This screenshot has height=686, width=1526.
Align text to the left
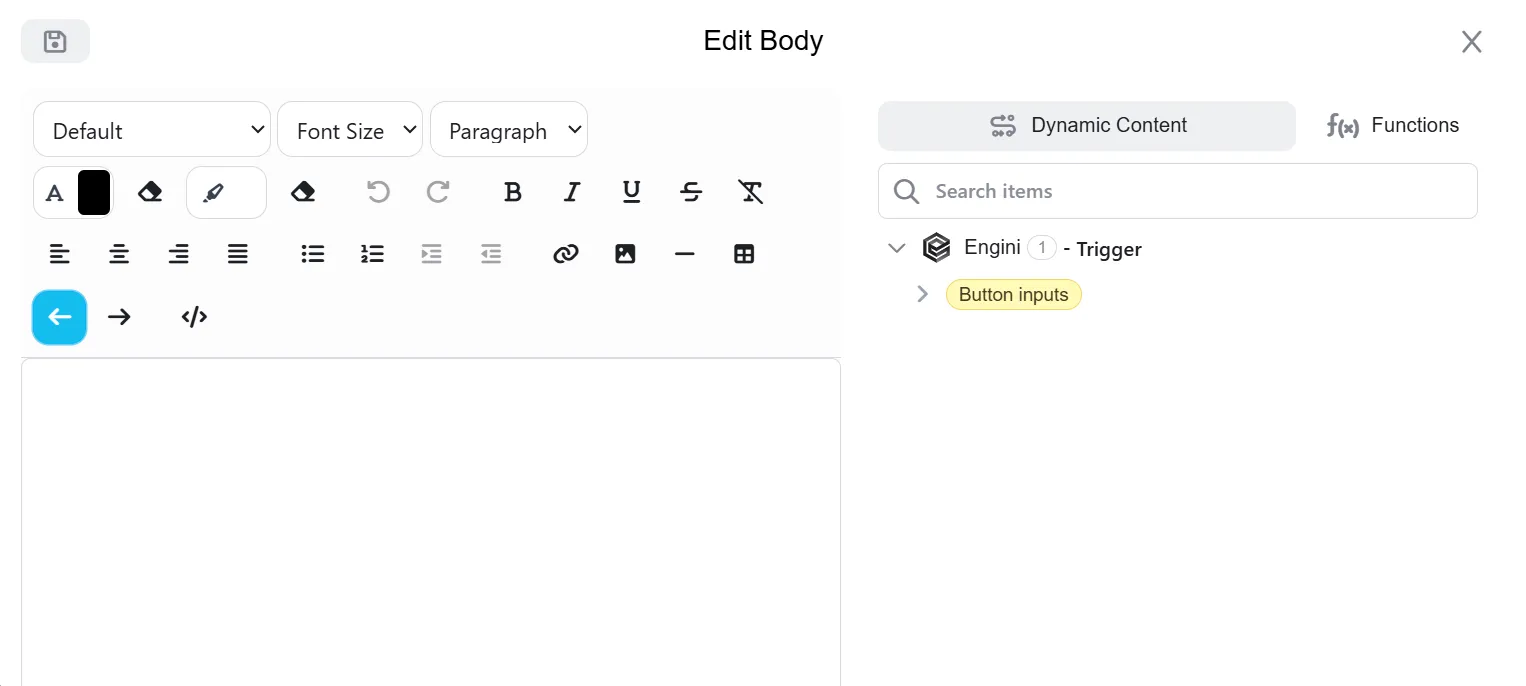pos(60,255)
